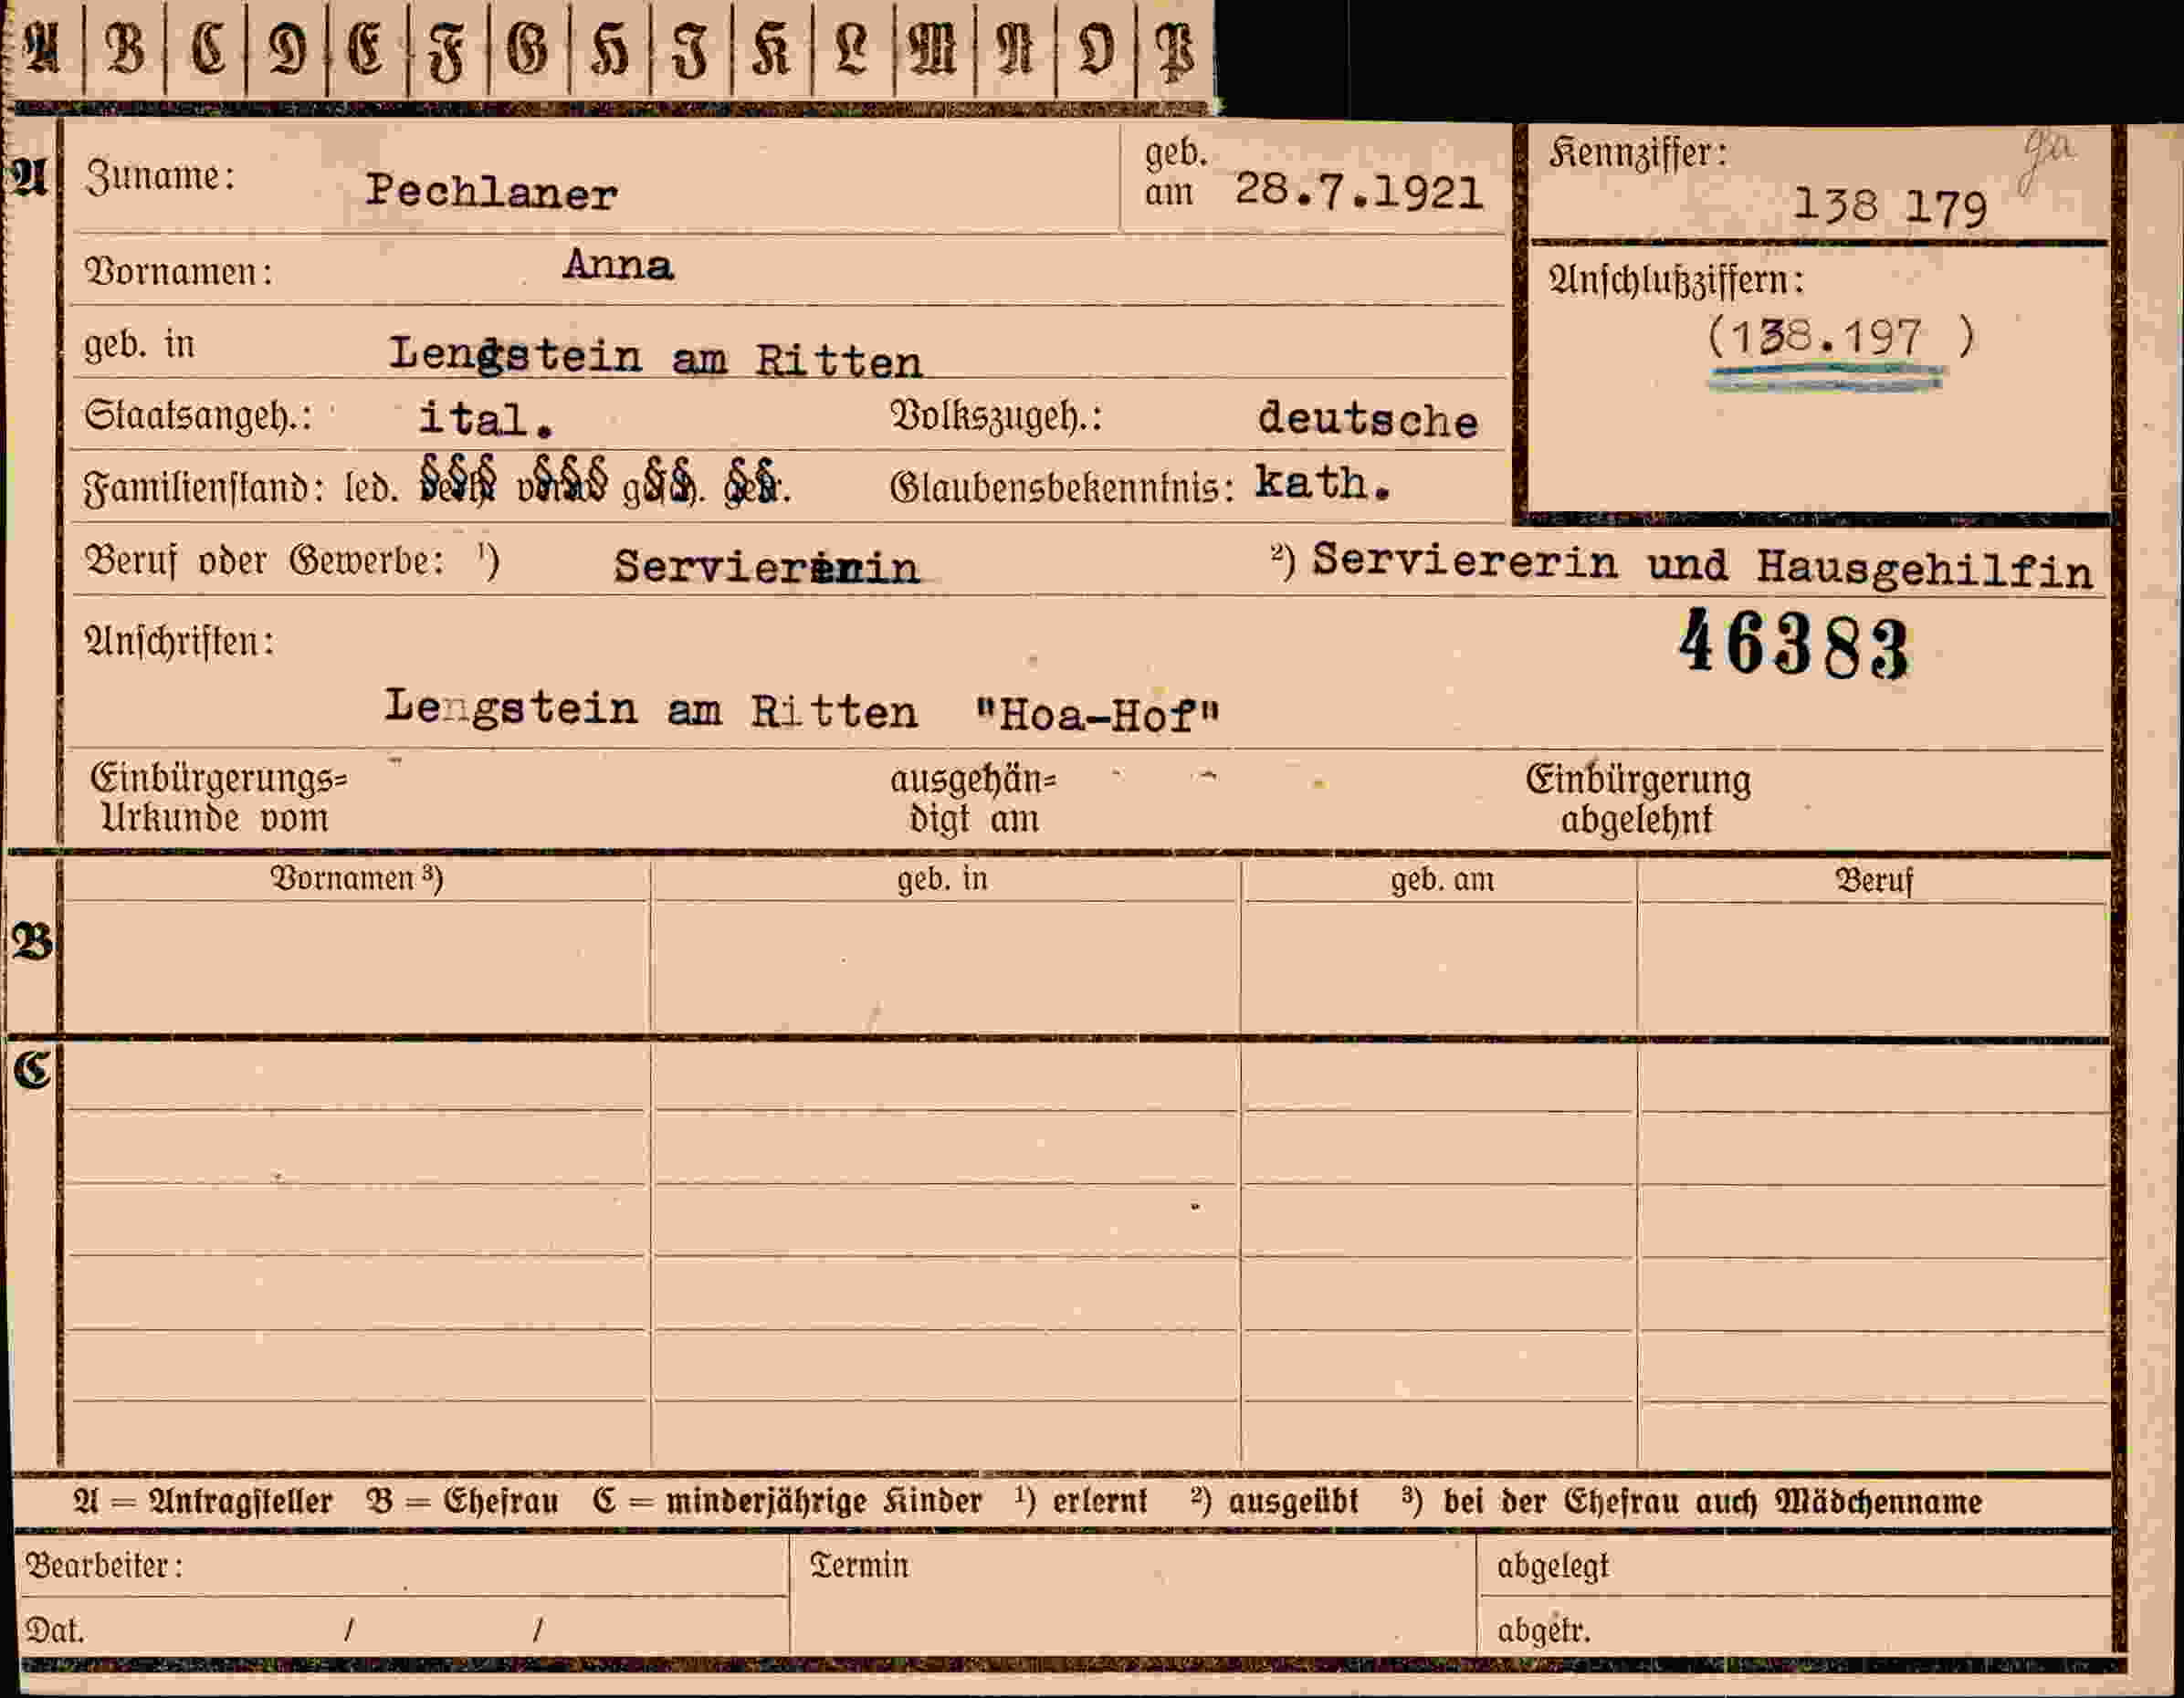
Task: Click the 'Vornamen:' field label
Action: (x=179, y=272)
